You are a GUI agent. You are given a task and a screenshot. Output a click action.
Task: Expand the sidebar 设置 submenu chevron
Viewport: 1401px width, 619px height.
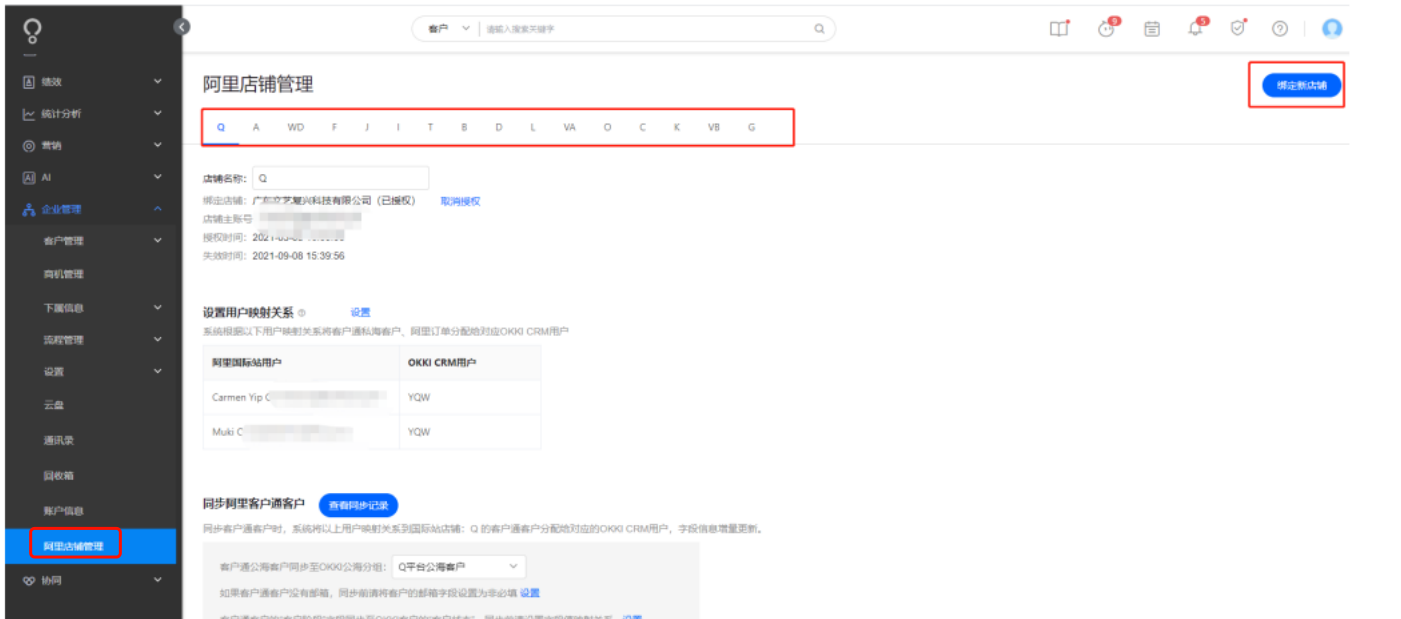pos(157,371)
